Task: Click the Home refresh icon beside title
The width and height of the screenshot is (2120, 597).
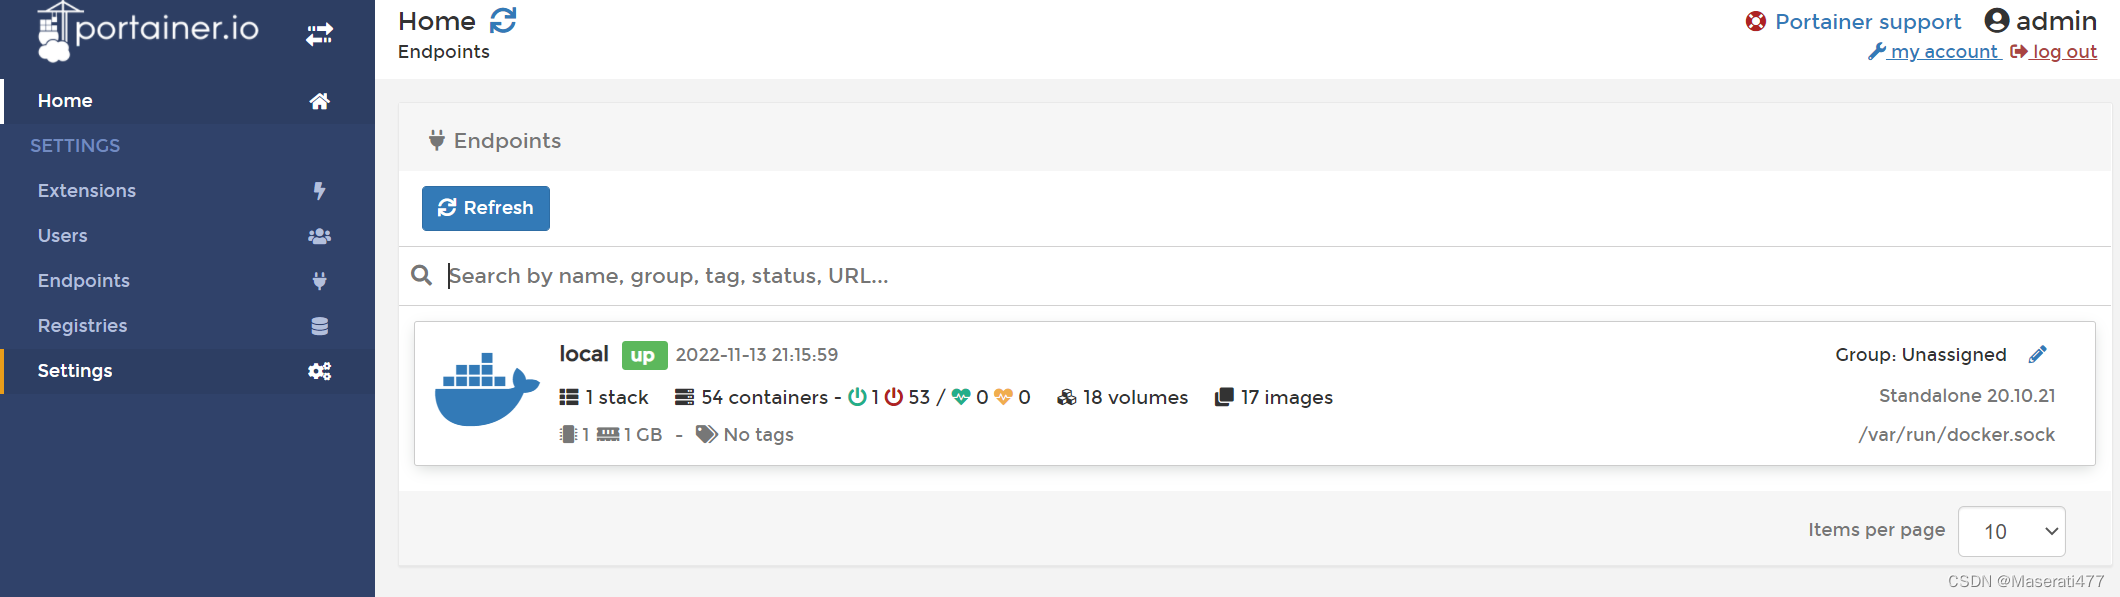Action: 503,20
